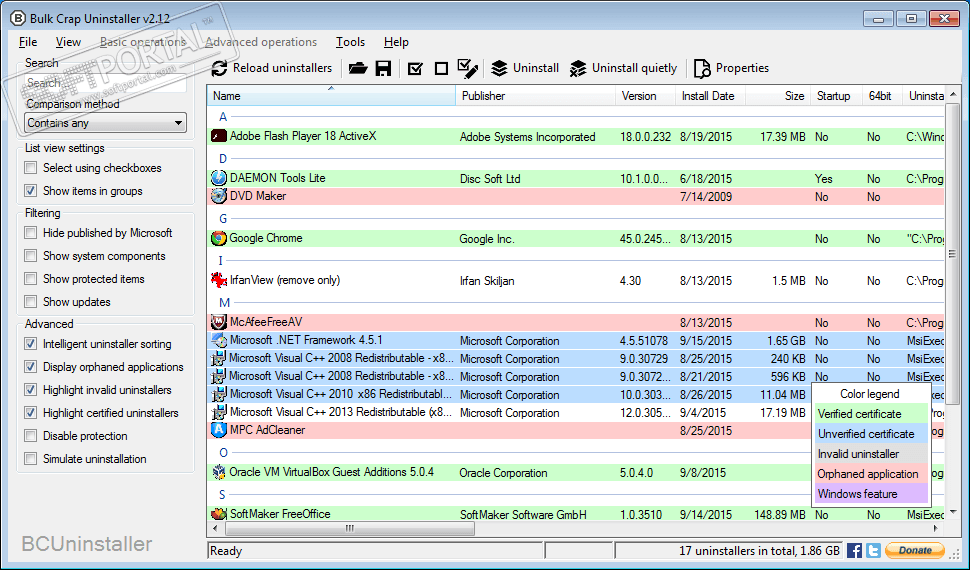Open the Facebook link icon

854,550
